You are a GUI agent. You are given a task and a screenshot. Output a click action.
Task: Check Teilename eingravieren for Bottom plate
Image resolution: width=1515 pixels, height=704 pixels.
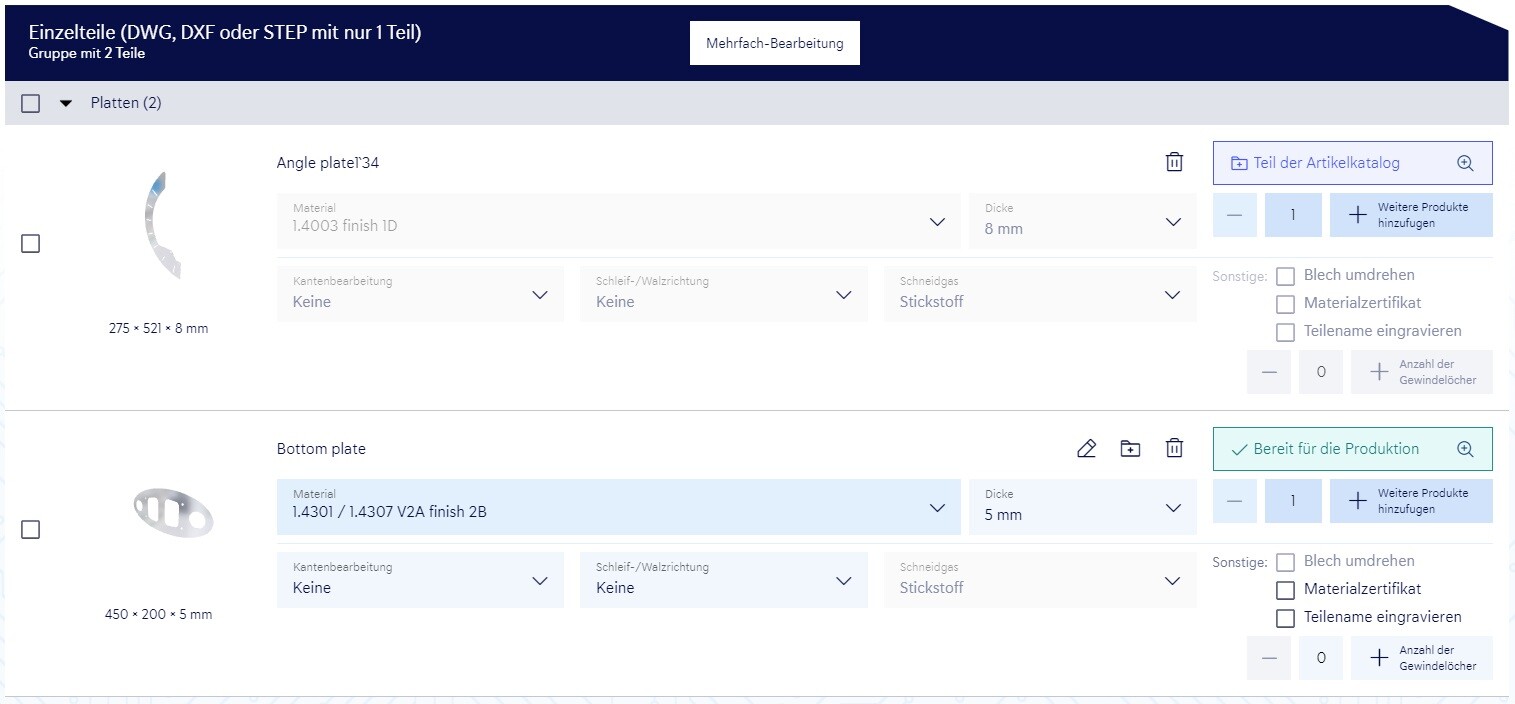[1286, 618]
